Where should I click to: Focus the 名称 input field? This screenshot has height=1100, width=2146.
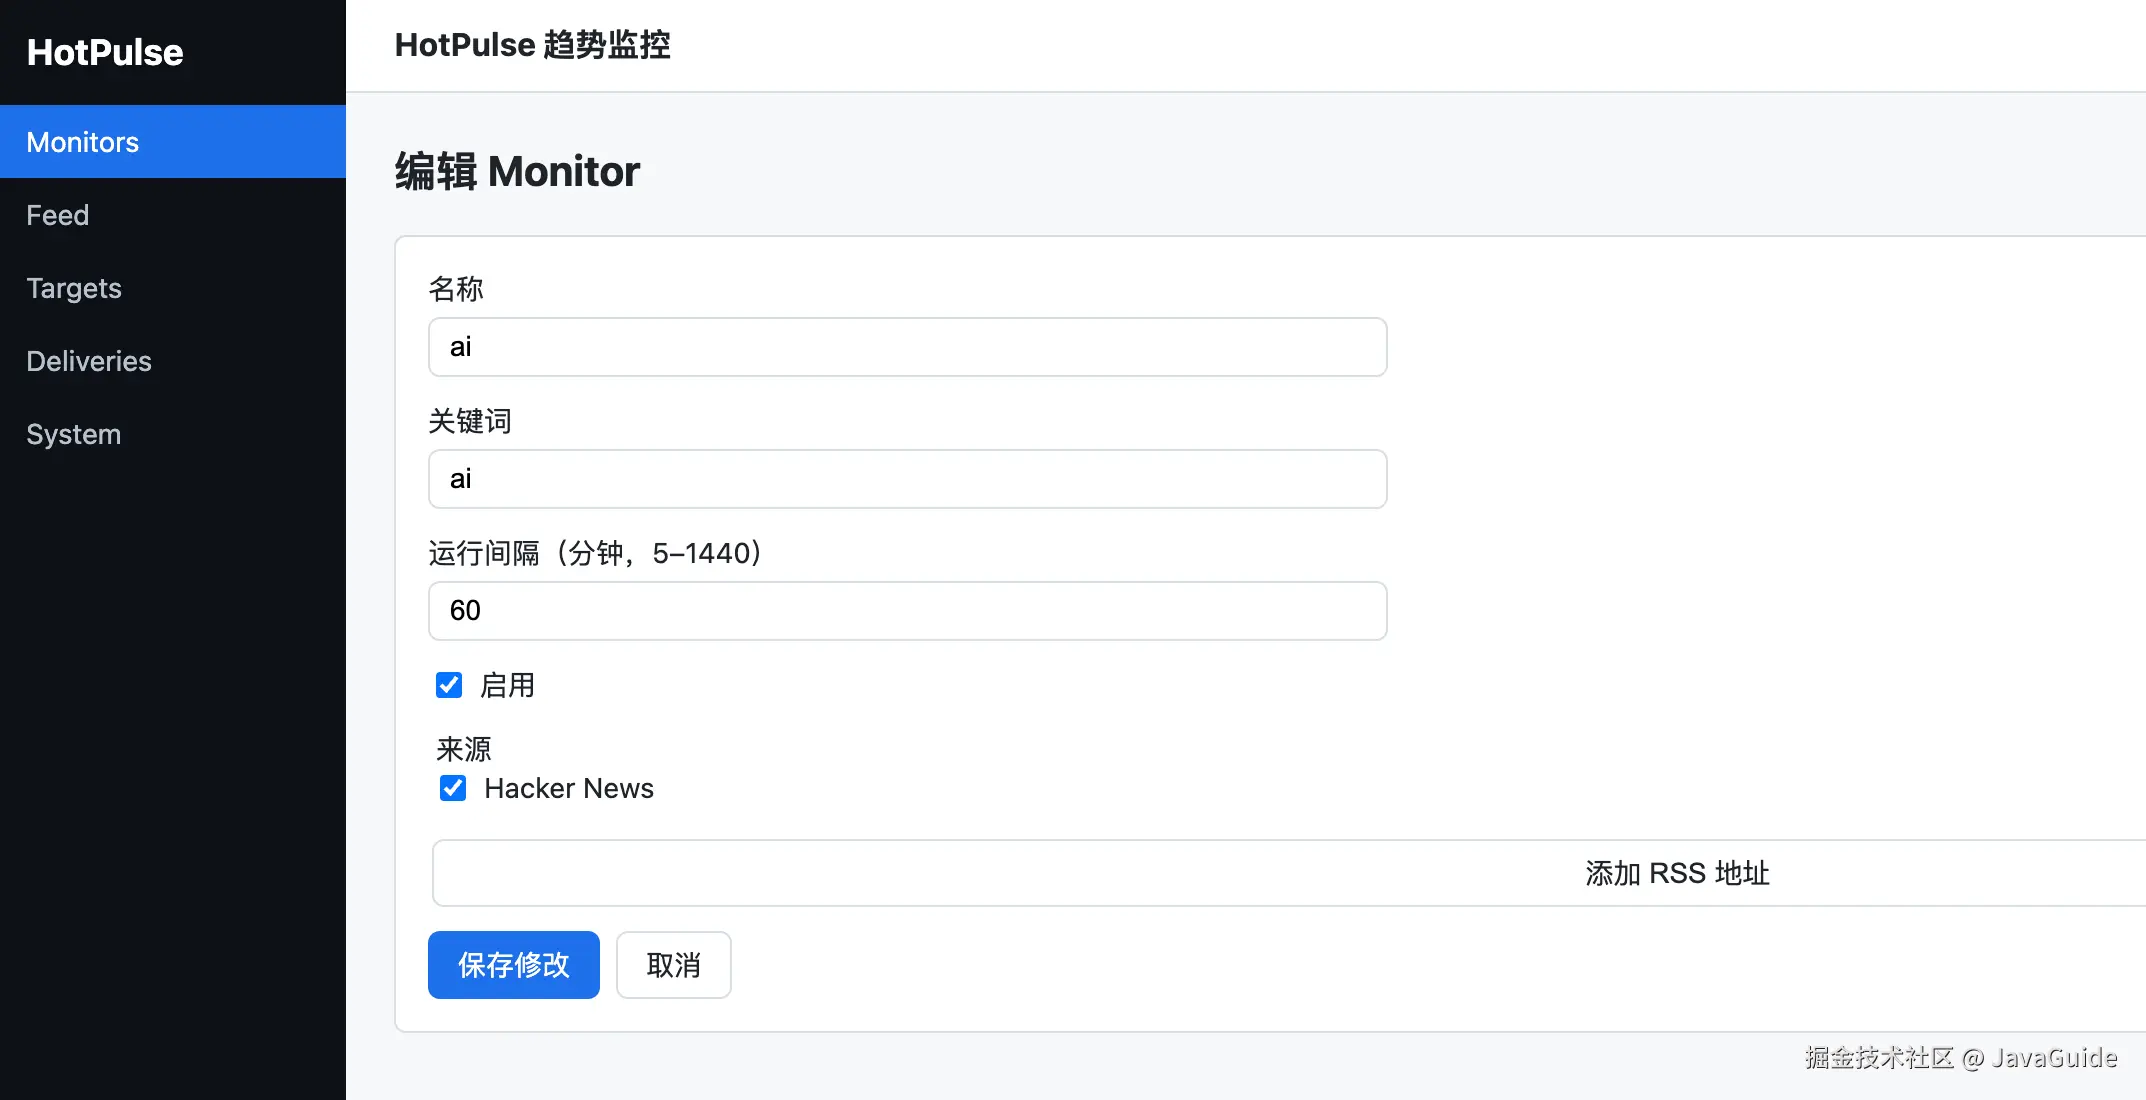pos(907,347)
